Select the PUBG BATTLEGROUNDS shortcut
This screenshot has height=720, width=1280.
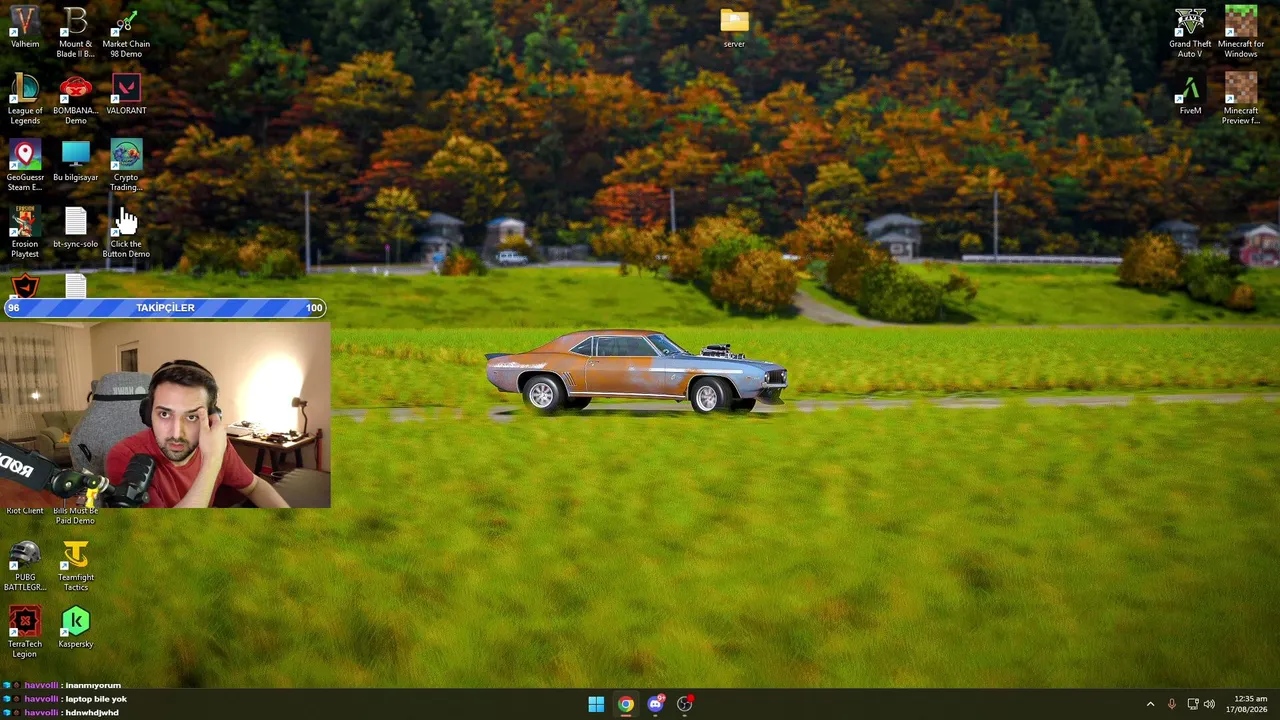(x=25, y=567)
